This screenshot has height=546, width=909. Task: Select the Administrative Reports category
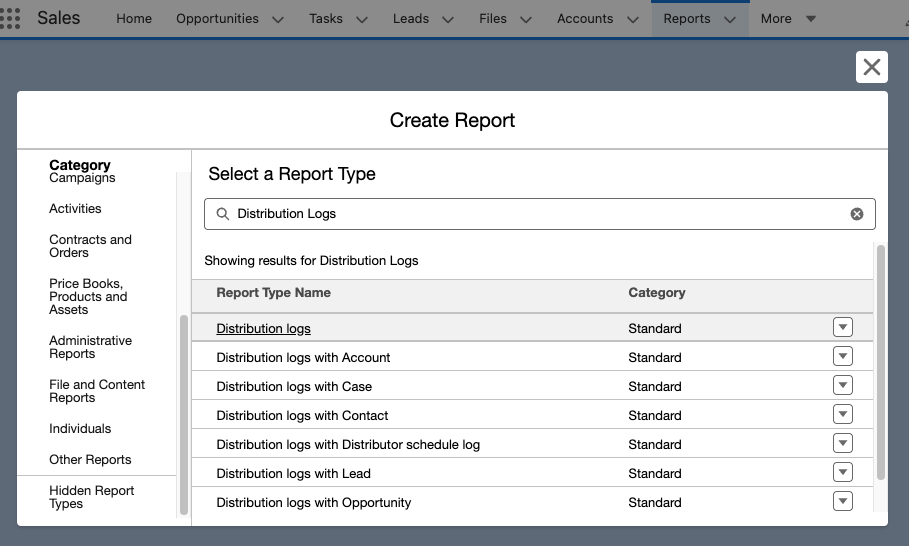[90, 347]
